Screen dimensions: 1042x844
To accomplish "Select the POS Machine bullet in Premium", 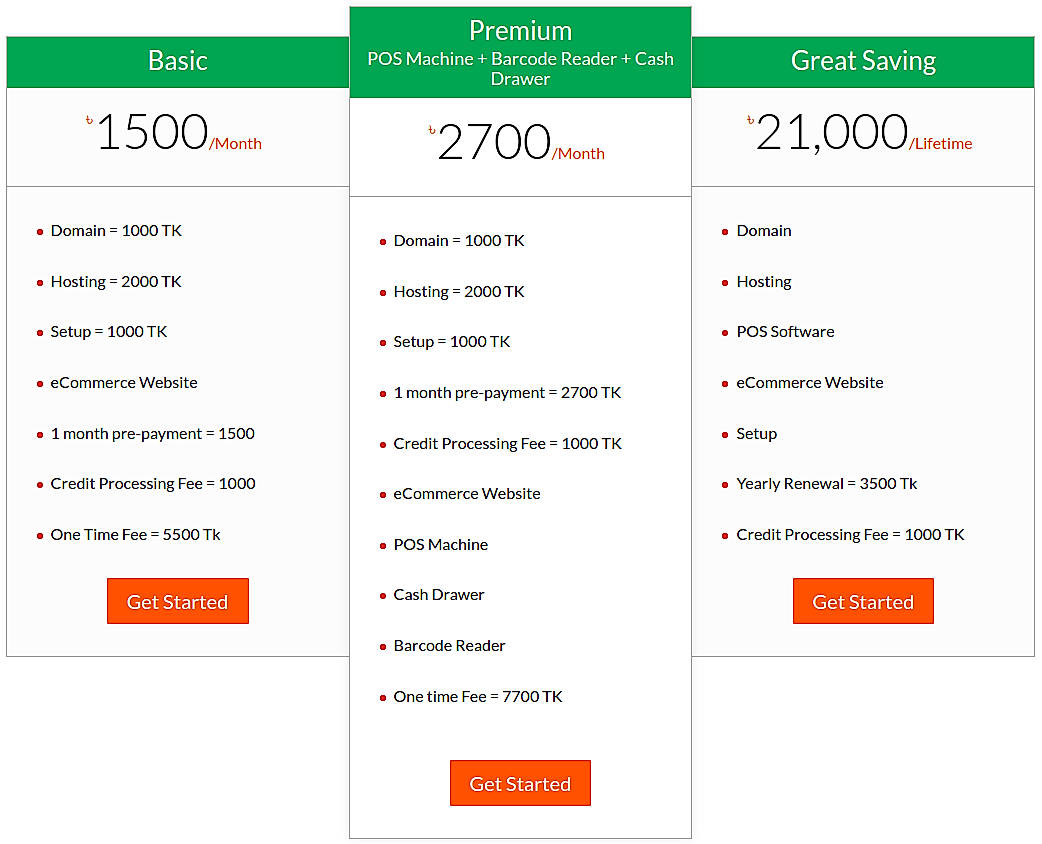I will pos(441,544).
